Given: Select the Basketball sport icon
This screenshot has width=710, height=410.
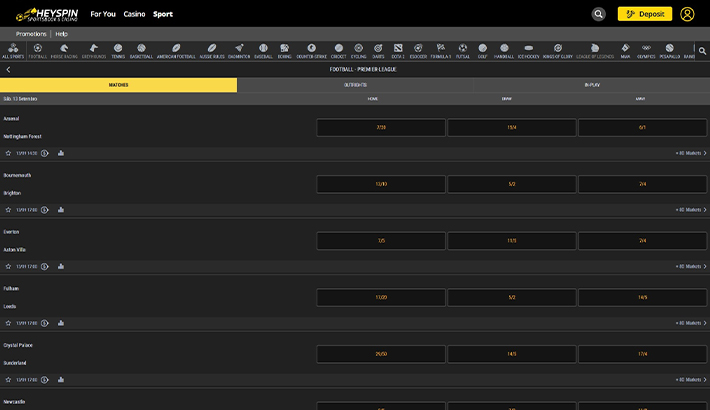Looking at the screenshot, I should coord(141,50).
